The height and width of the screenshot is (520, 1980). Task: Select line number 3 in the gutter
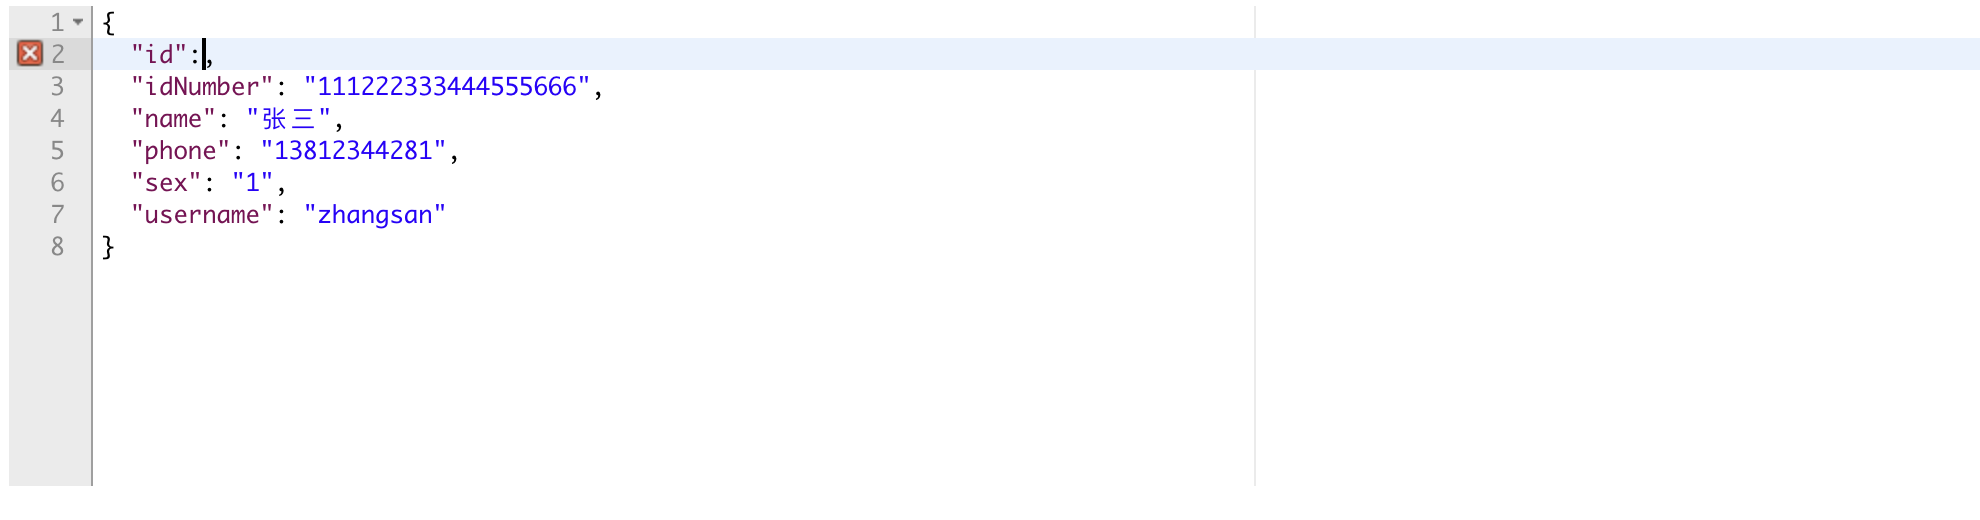pos(57,86)
